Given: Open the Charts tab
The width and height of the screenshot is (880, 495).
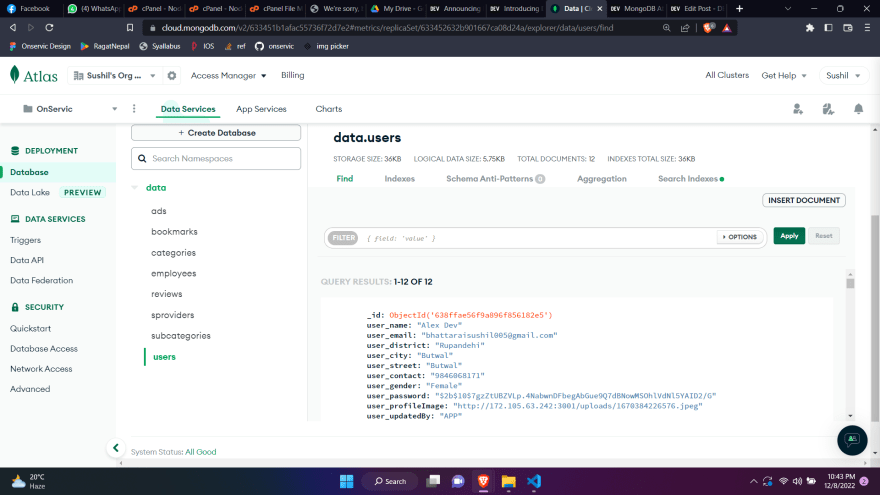Looking at the screenshot, I should pos(328,109).
